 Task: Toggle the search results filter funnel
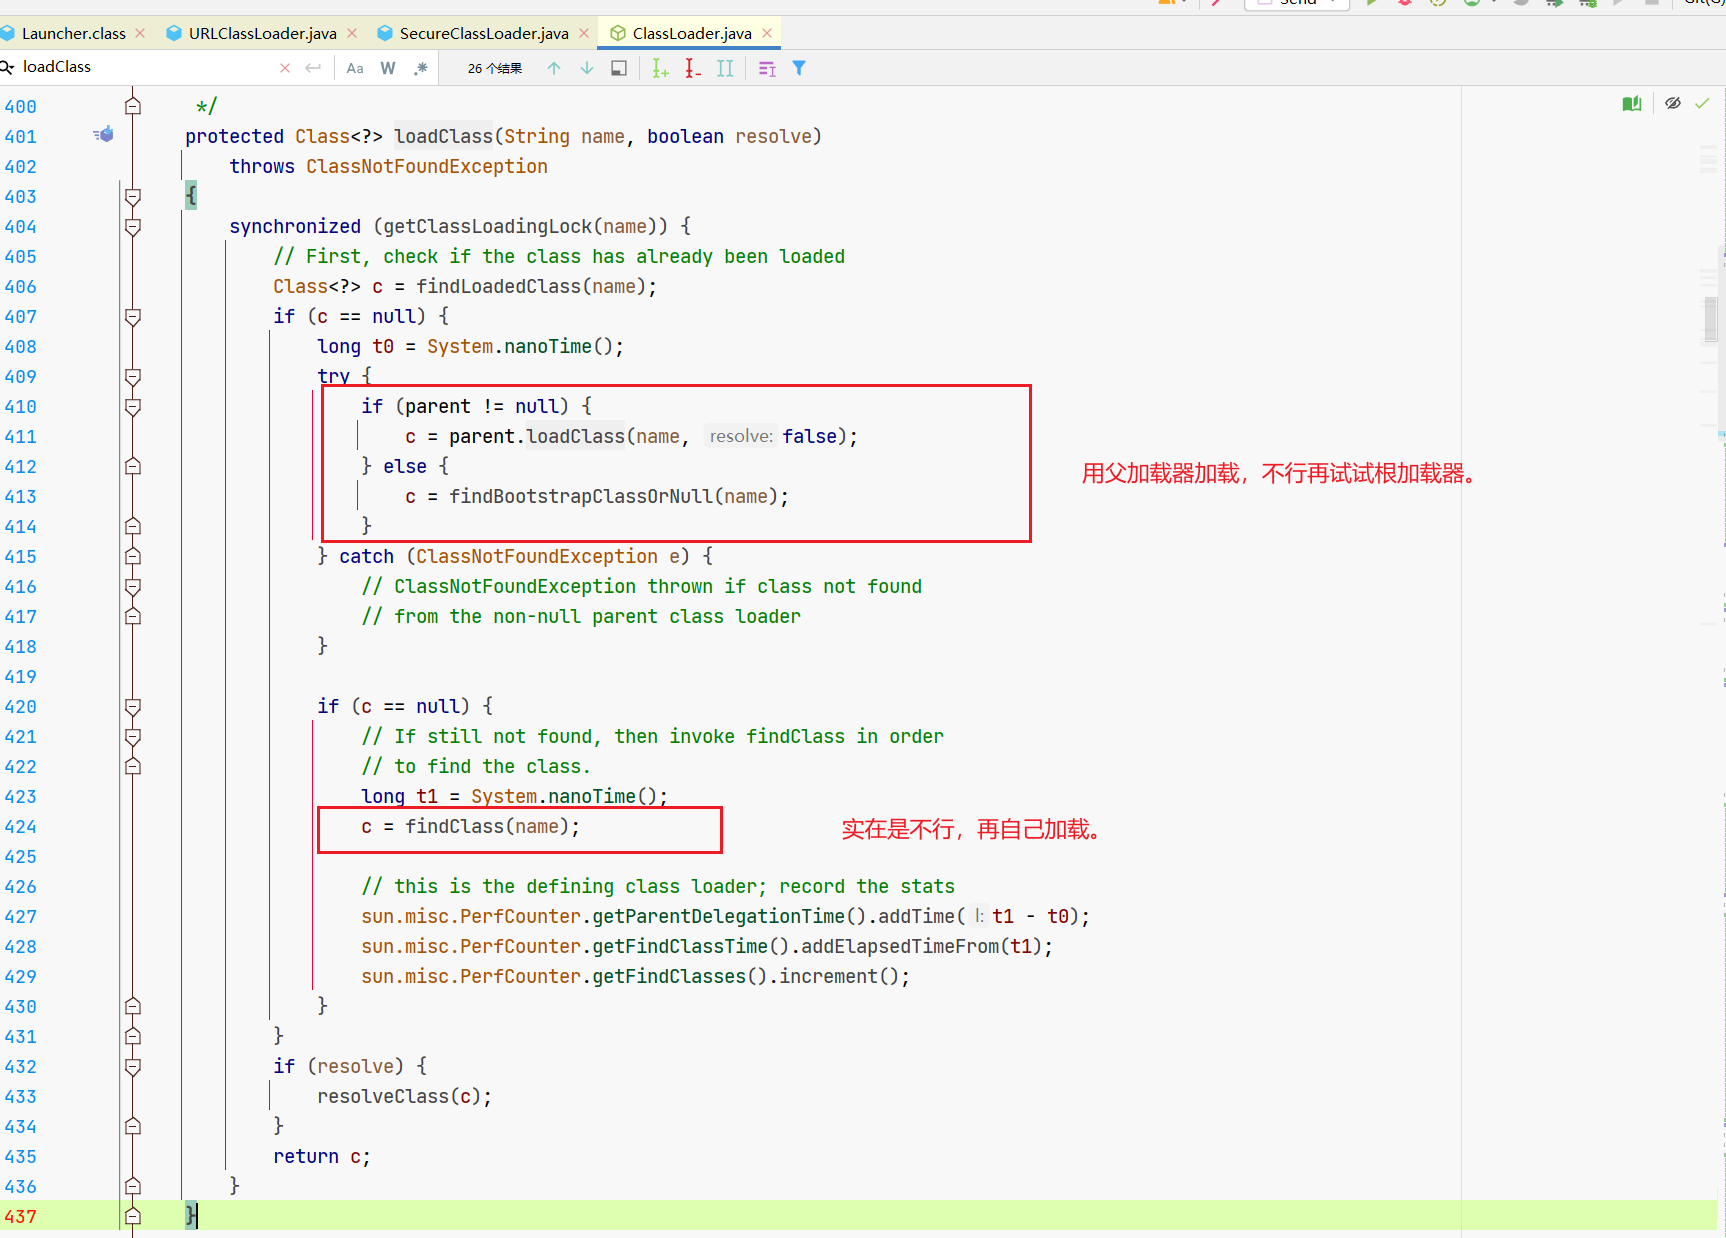[x=799, y=68]
